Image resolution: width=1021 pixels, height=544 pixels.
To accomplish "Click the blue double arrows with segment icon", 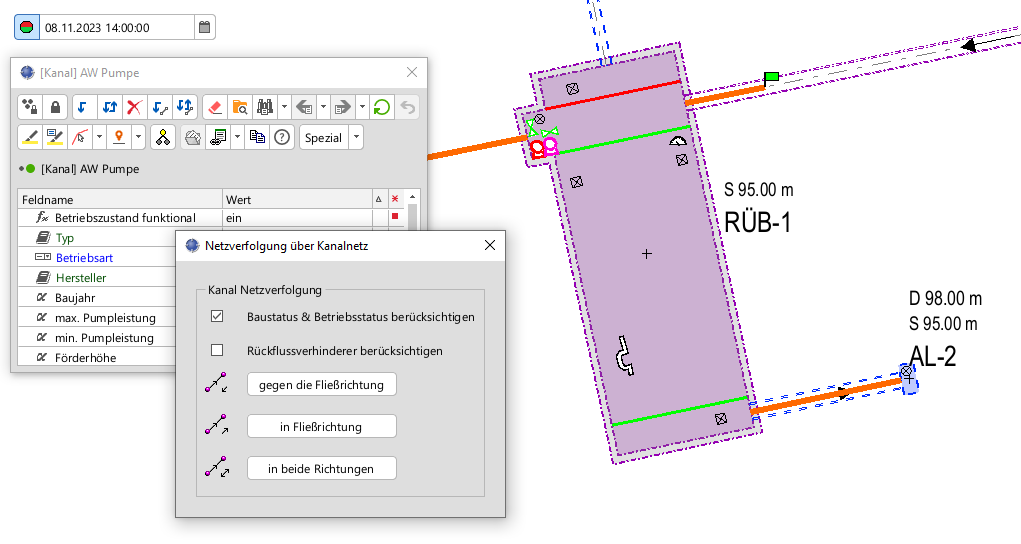I will pos(186,107).
